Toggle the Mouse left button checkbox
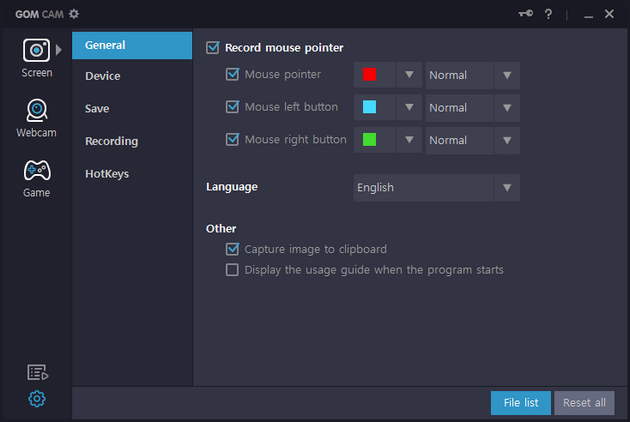The width and height of the screenshot is (630, 422). 233,107
